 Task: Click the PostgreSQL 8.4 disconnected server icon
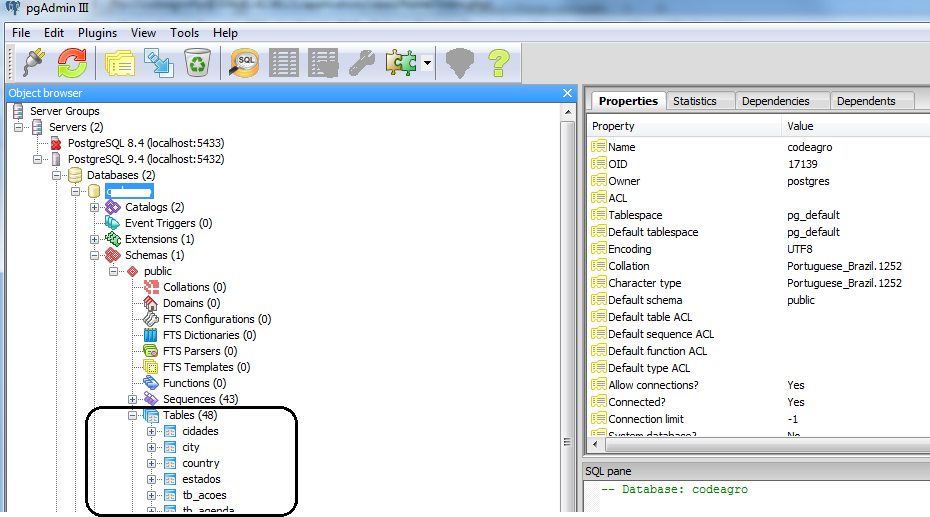56,143
